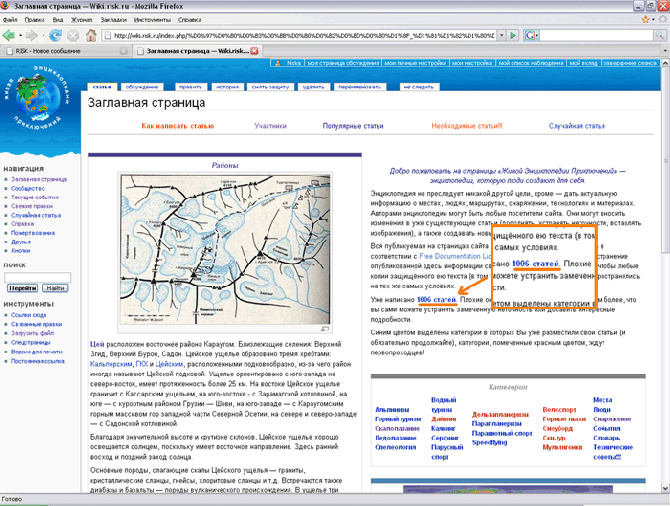Open the Home page icon
Image resolution: width=670 pixels, height=506 pixels.
pyautogui.click(x=91, y=35)
